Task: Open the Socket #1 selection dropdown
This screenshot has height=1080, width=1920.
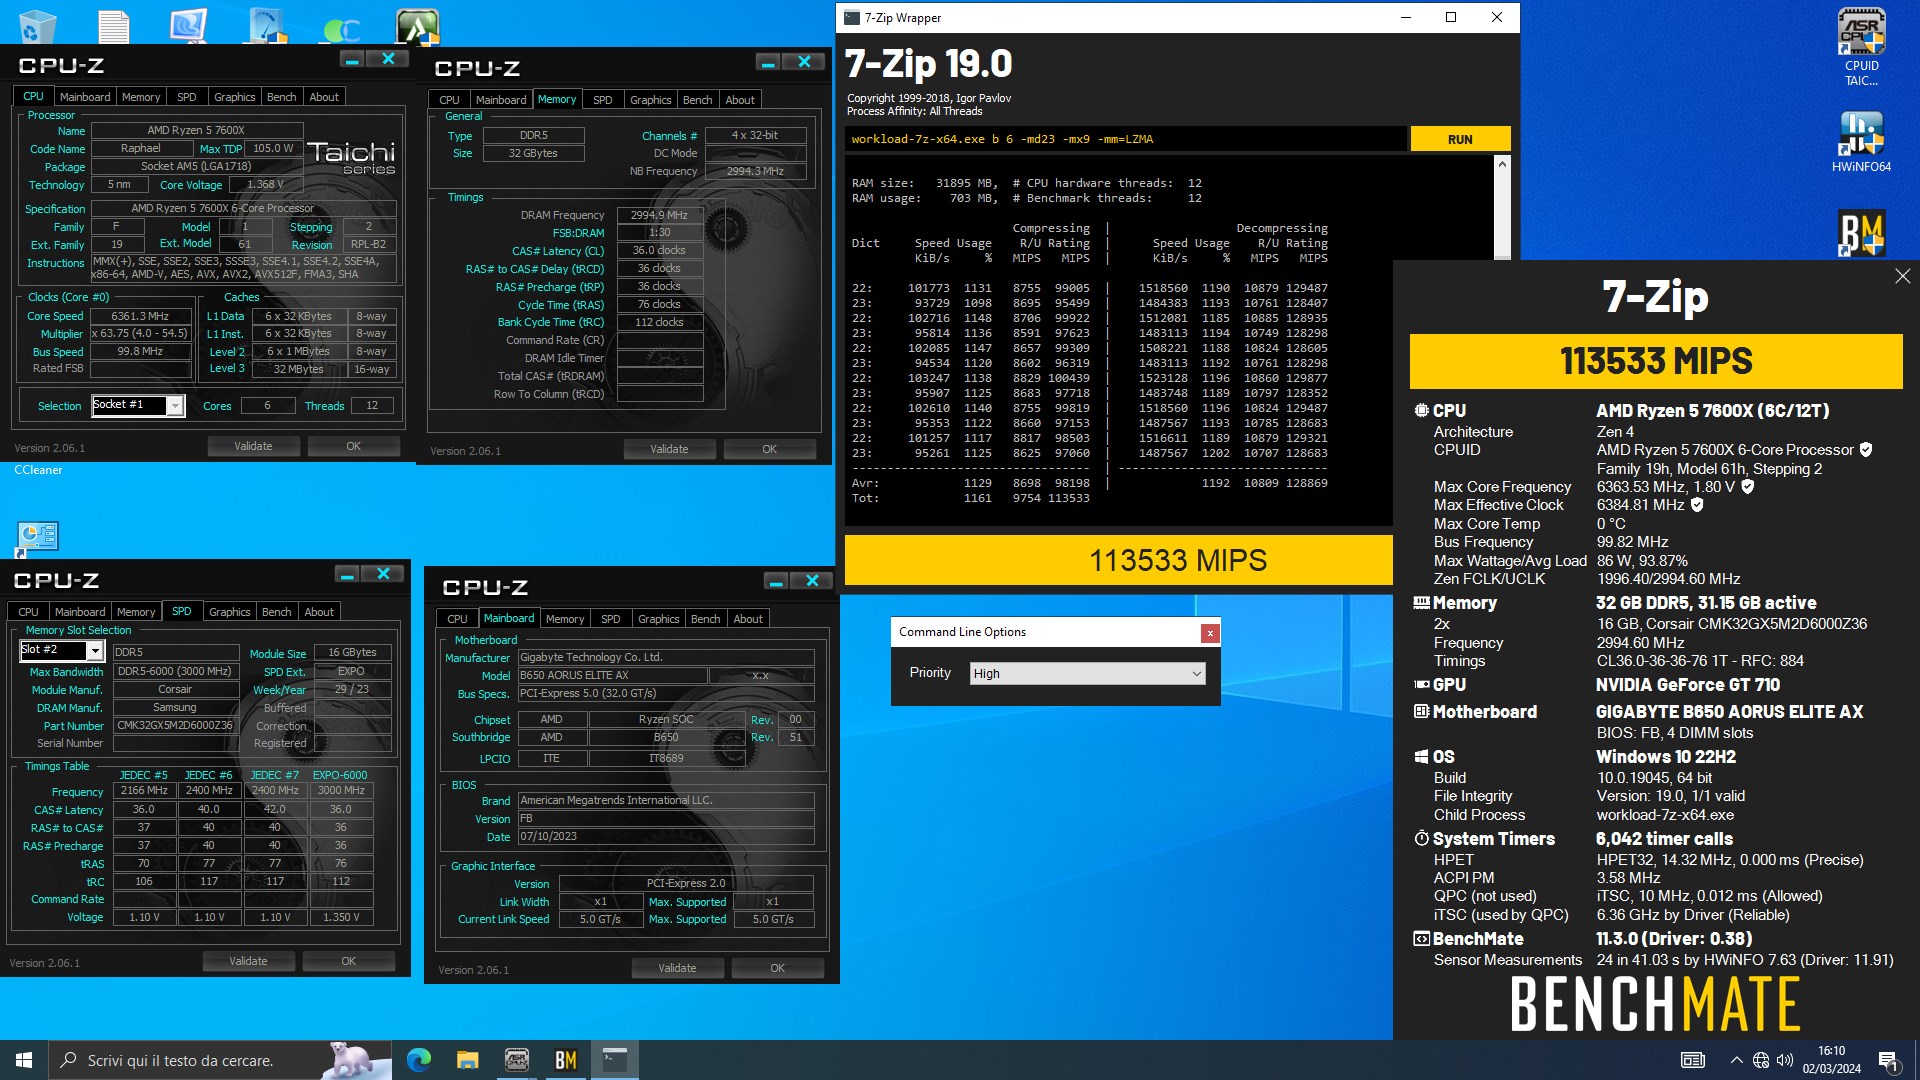Action: 138,405
